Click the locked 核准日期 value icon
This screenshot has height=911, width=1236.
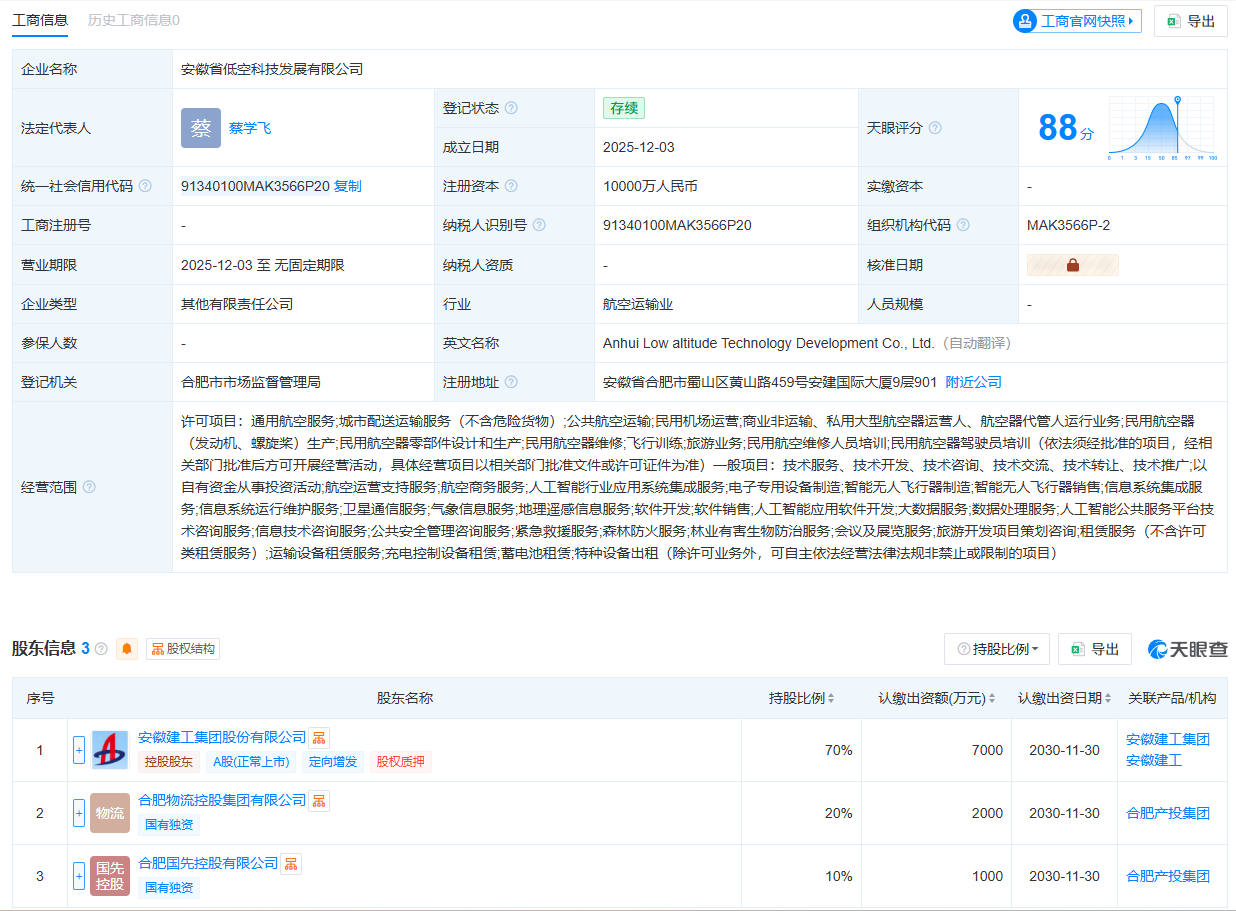[x=1072, y=265]
